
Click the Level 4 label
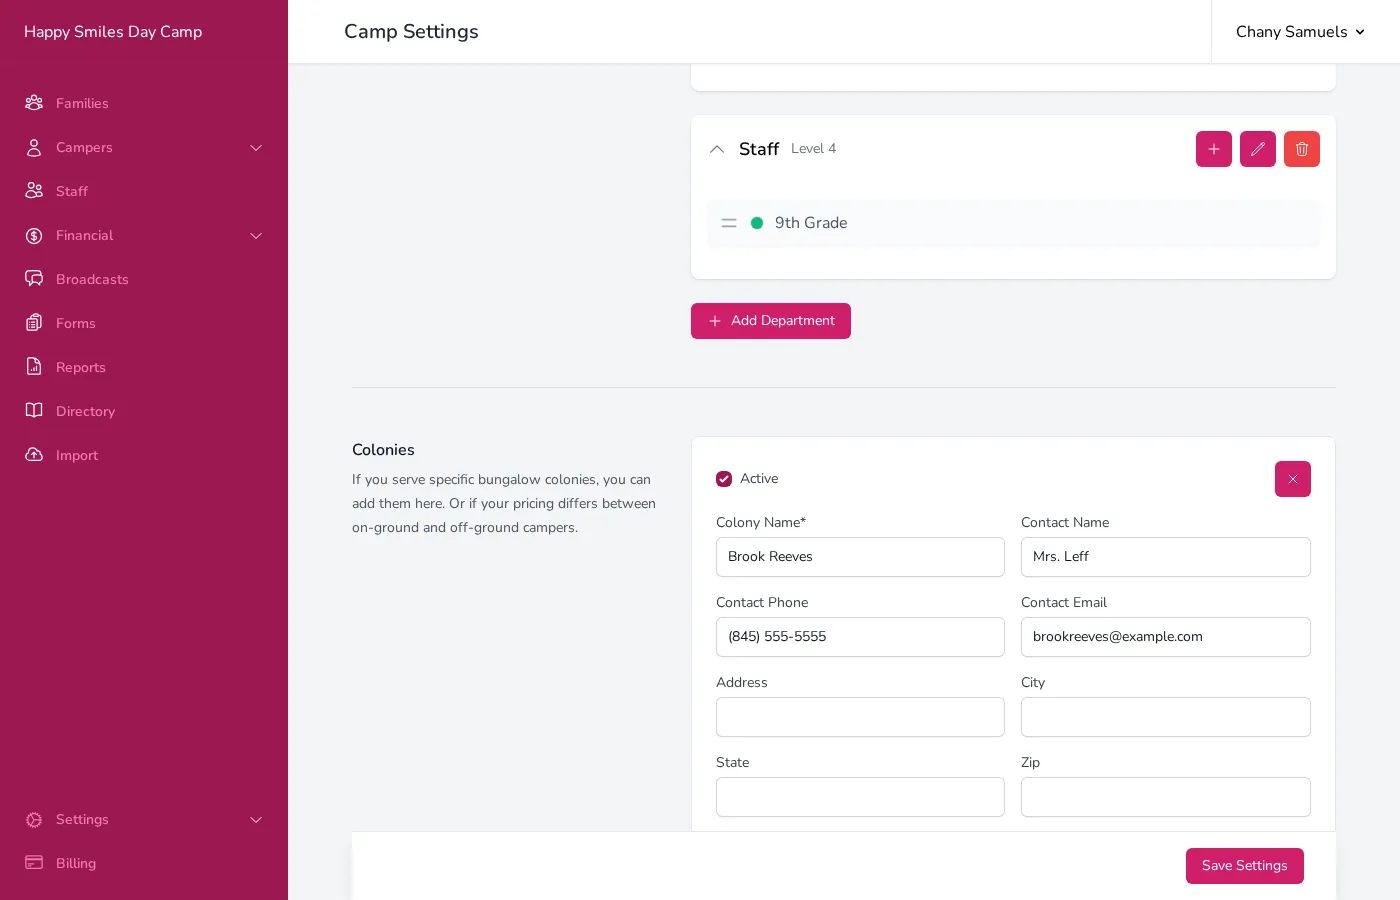pyautogui.click(x=813, y=149)
